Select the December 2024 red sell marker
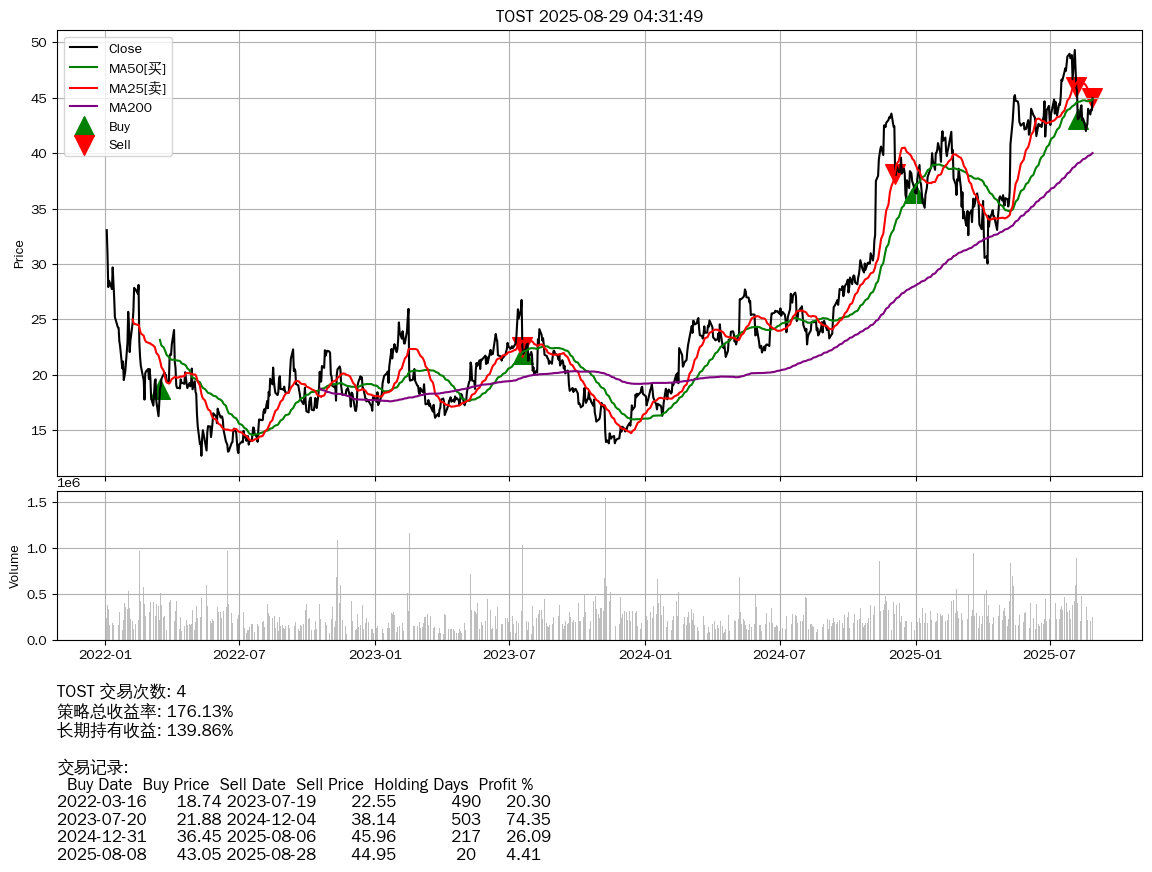Image resolution: width=1152 pixels, height=872 pixels. click(895, 174)
